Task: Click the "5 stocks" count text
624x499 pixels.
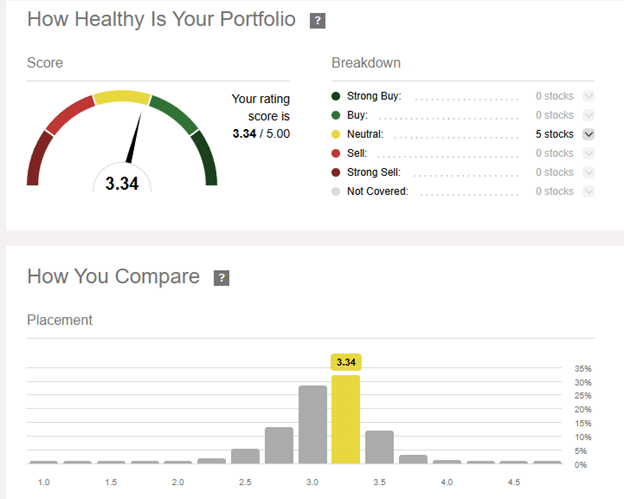Action: [x=554, y=134]
